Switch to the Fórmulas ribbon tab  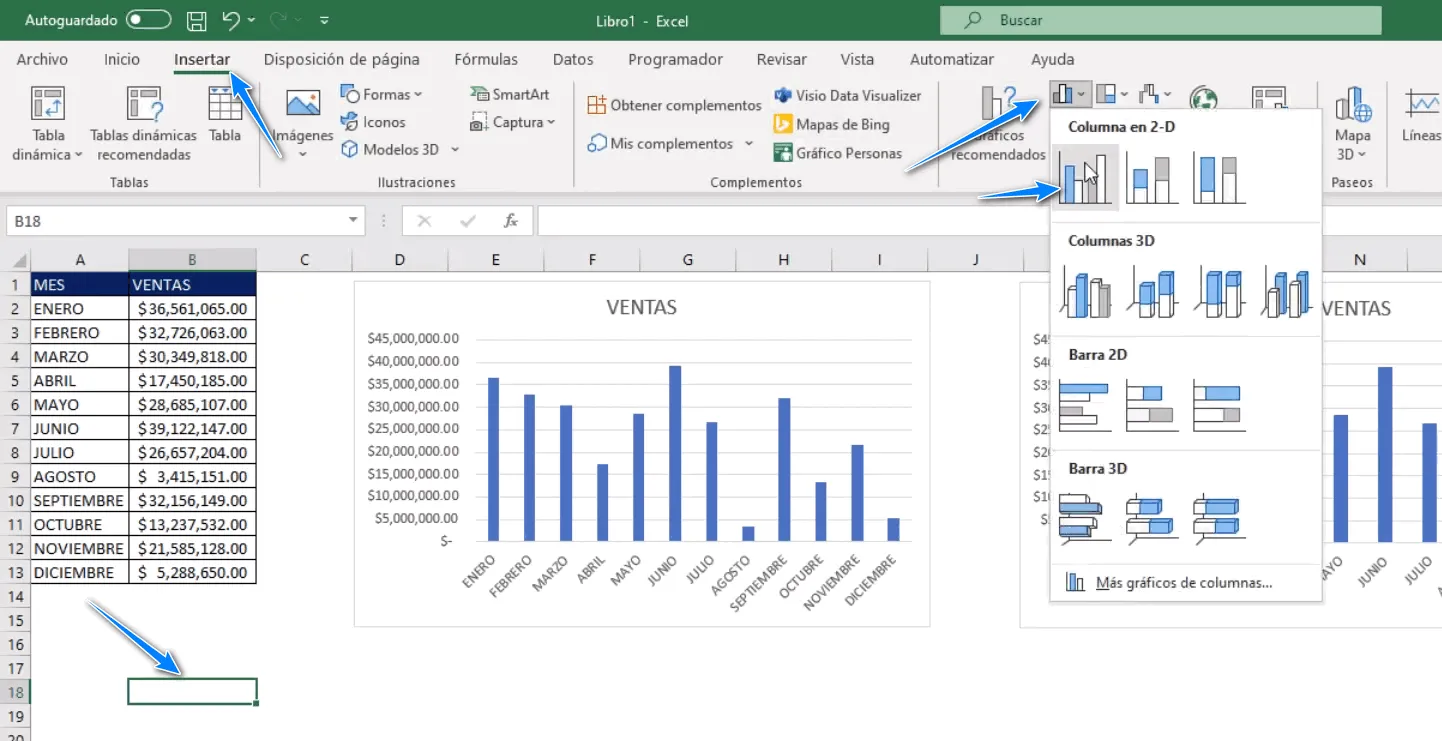click(486, 59)
